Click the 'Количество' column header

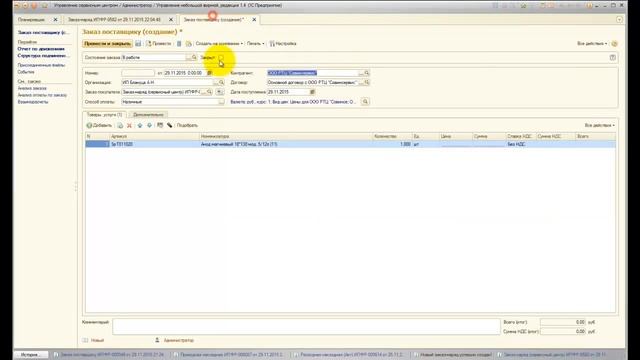pyautogui.click(x=392, y=136)
